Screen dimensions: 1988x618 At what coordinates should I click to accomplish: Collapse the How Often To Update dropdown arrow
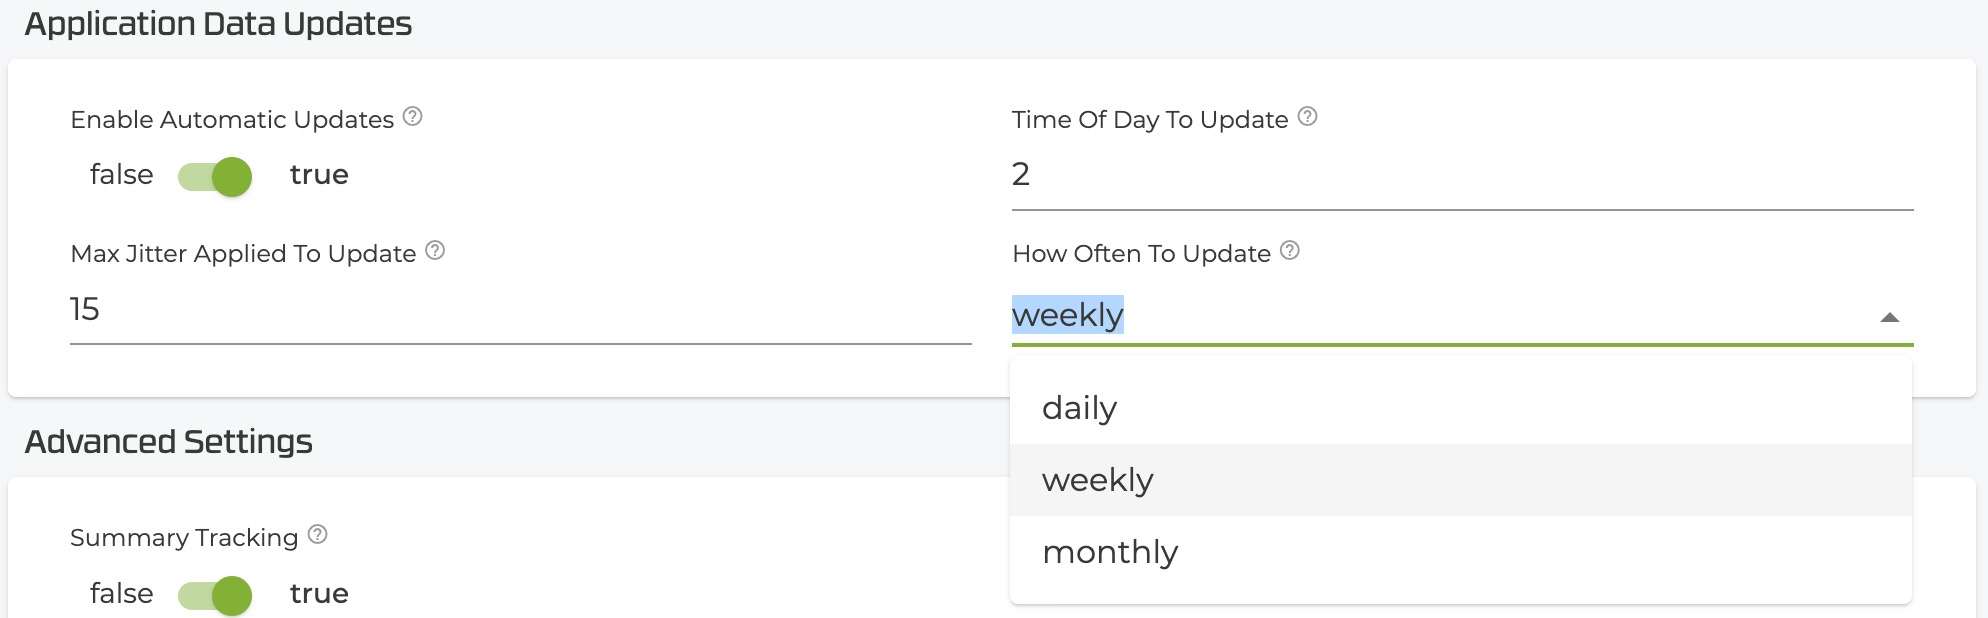(1889, 317)
